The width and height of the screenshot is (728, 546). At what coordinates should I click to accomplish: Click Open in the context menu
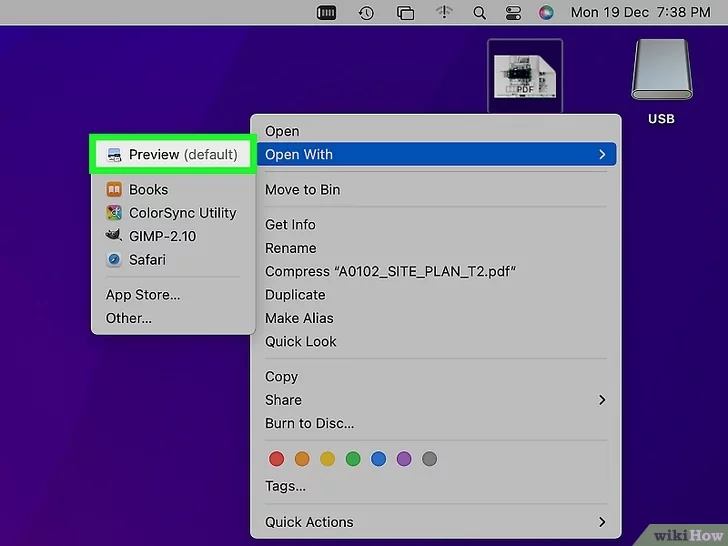pyautogui.click(x=436, y=131)
